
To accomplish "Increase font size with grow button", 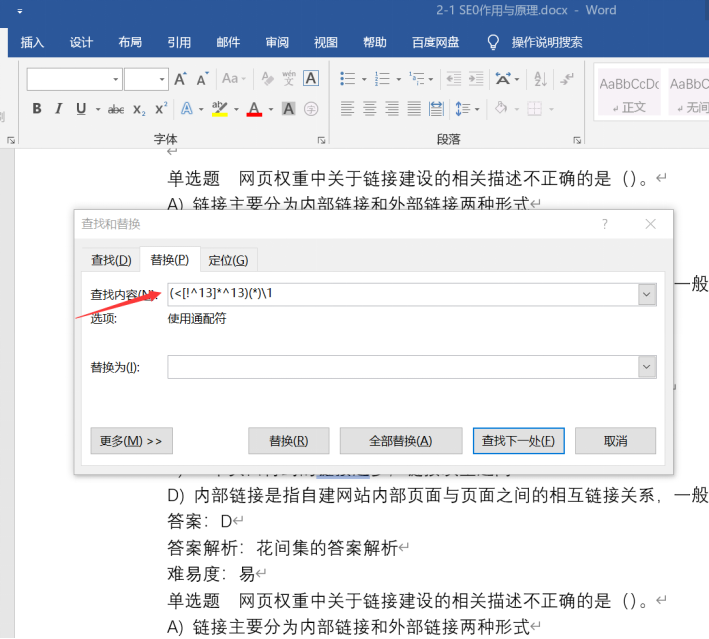I will click(x=180, y=79).
